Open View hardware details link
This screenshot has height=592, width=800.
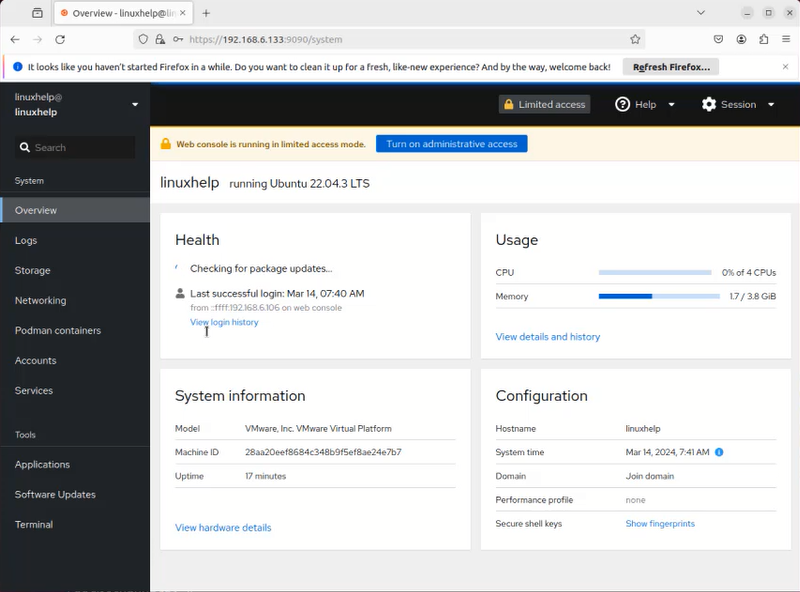coord(223,528)
